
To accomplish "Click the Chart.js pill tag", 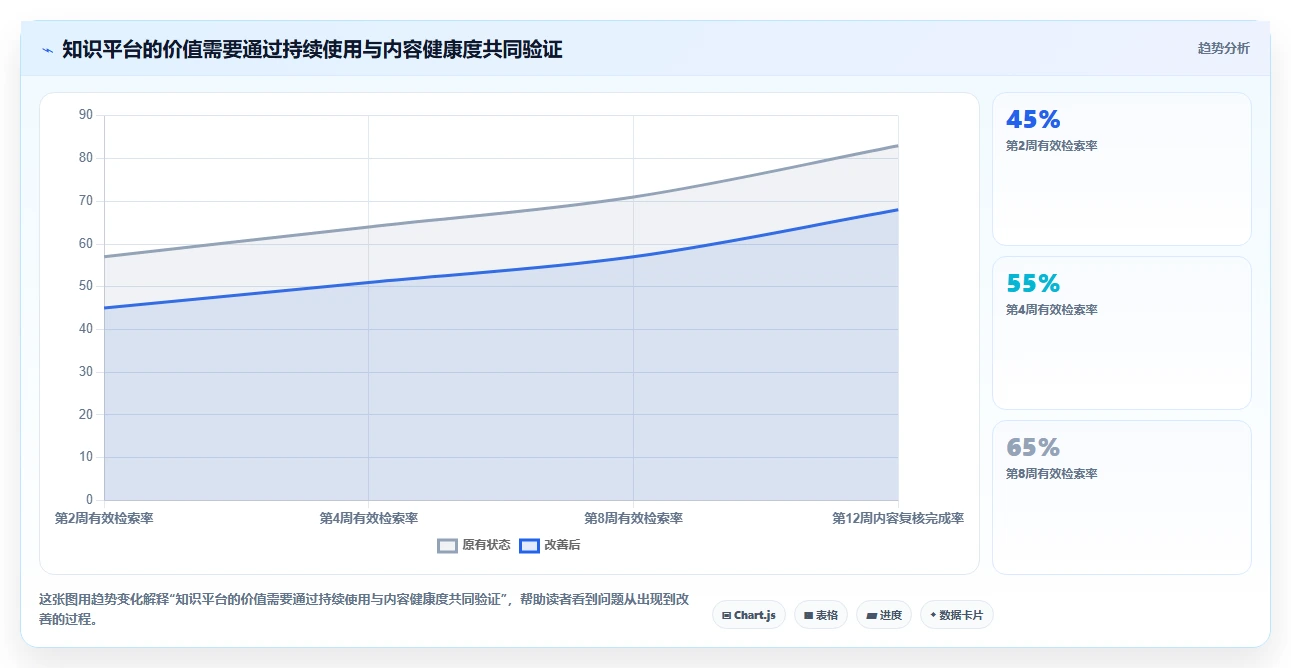I will [749, 615].
